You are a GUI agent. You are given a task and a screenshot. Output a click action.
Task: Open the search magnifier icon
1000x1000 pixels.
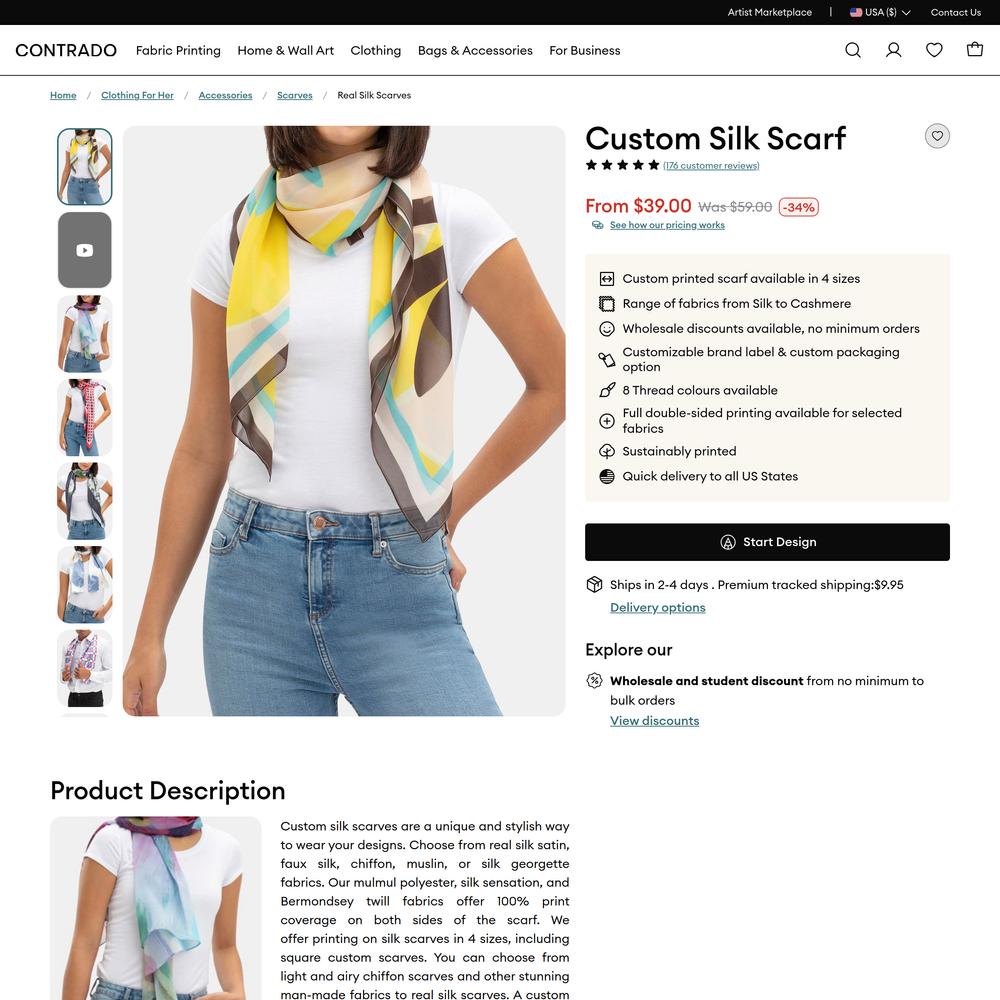click(x=853, y=50)
